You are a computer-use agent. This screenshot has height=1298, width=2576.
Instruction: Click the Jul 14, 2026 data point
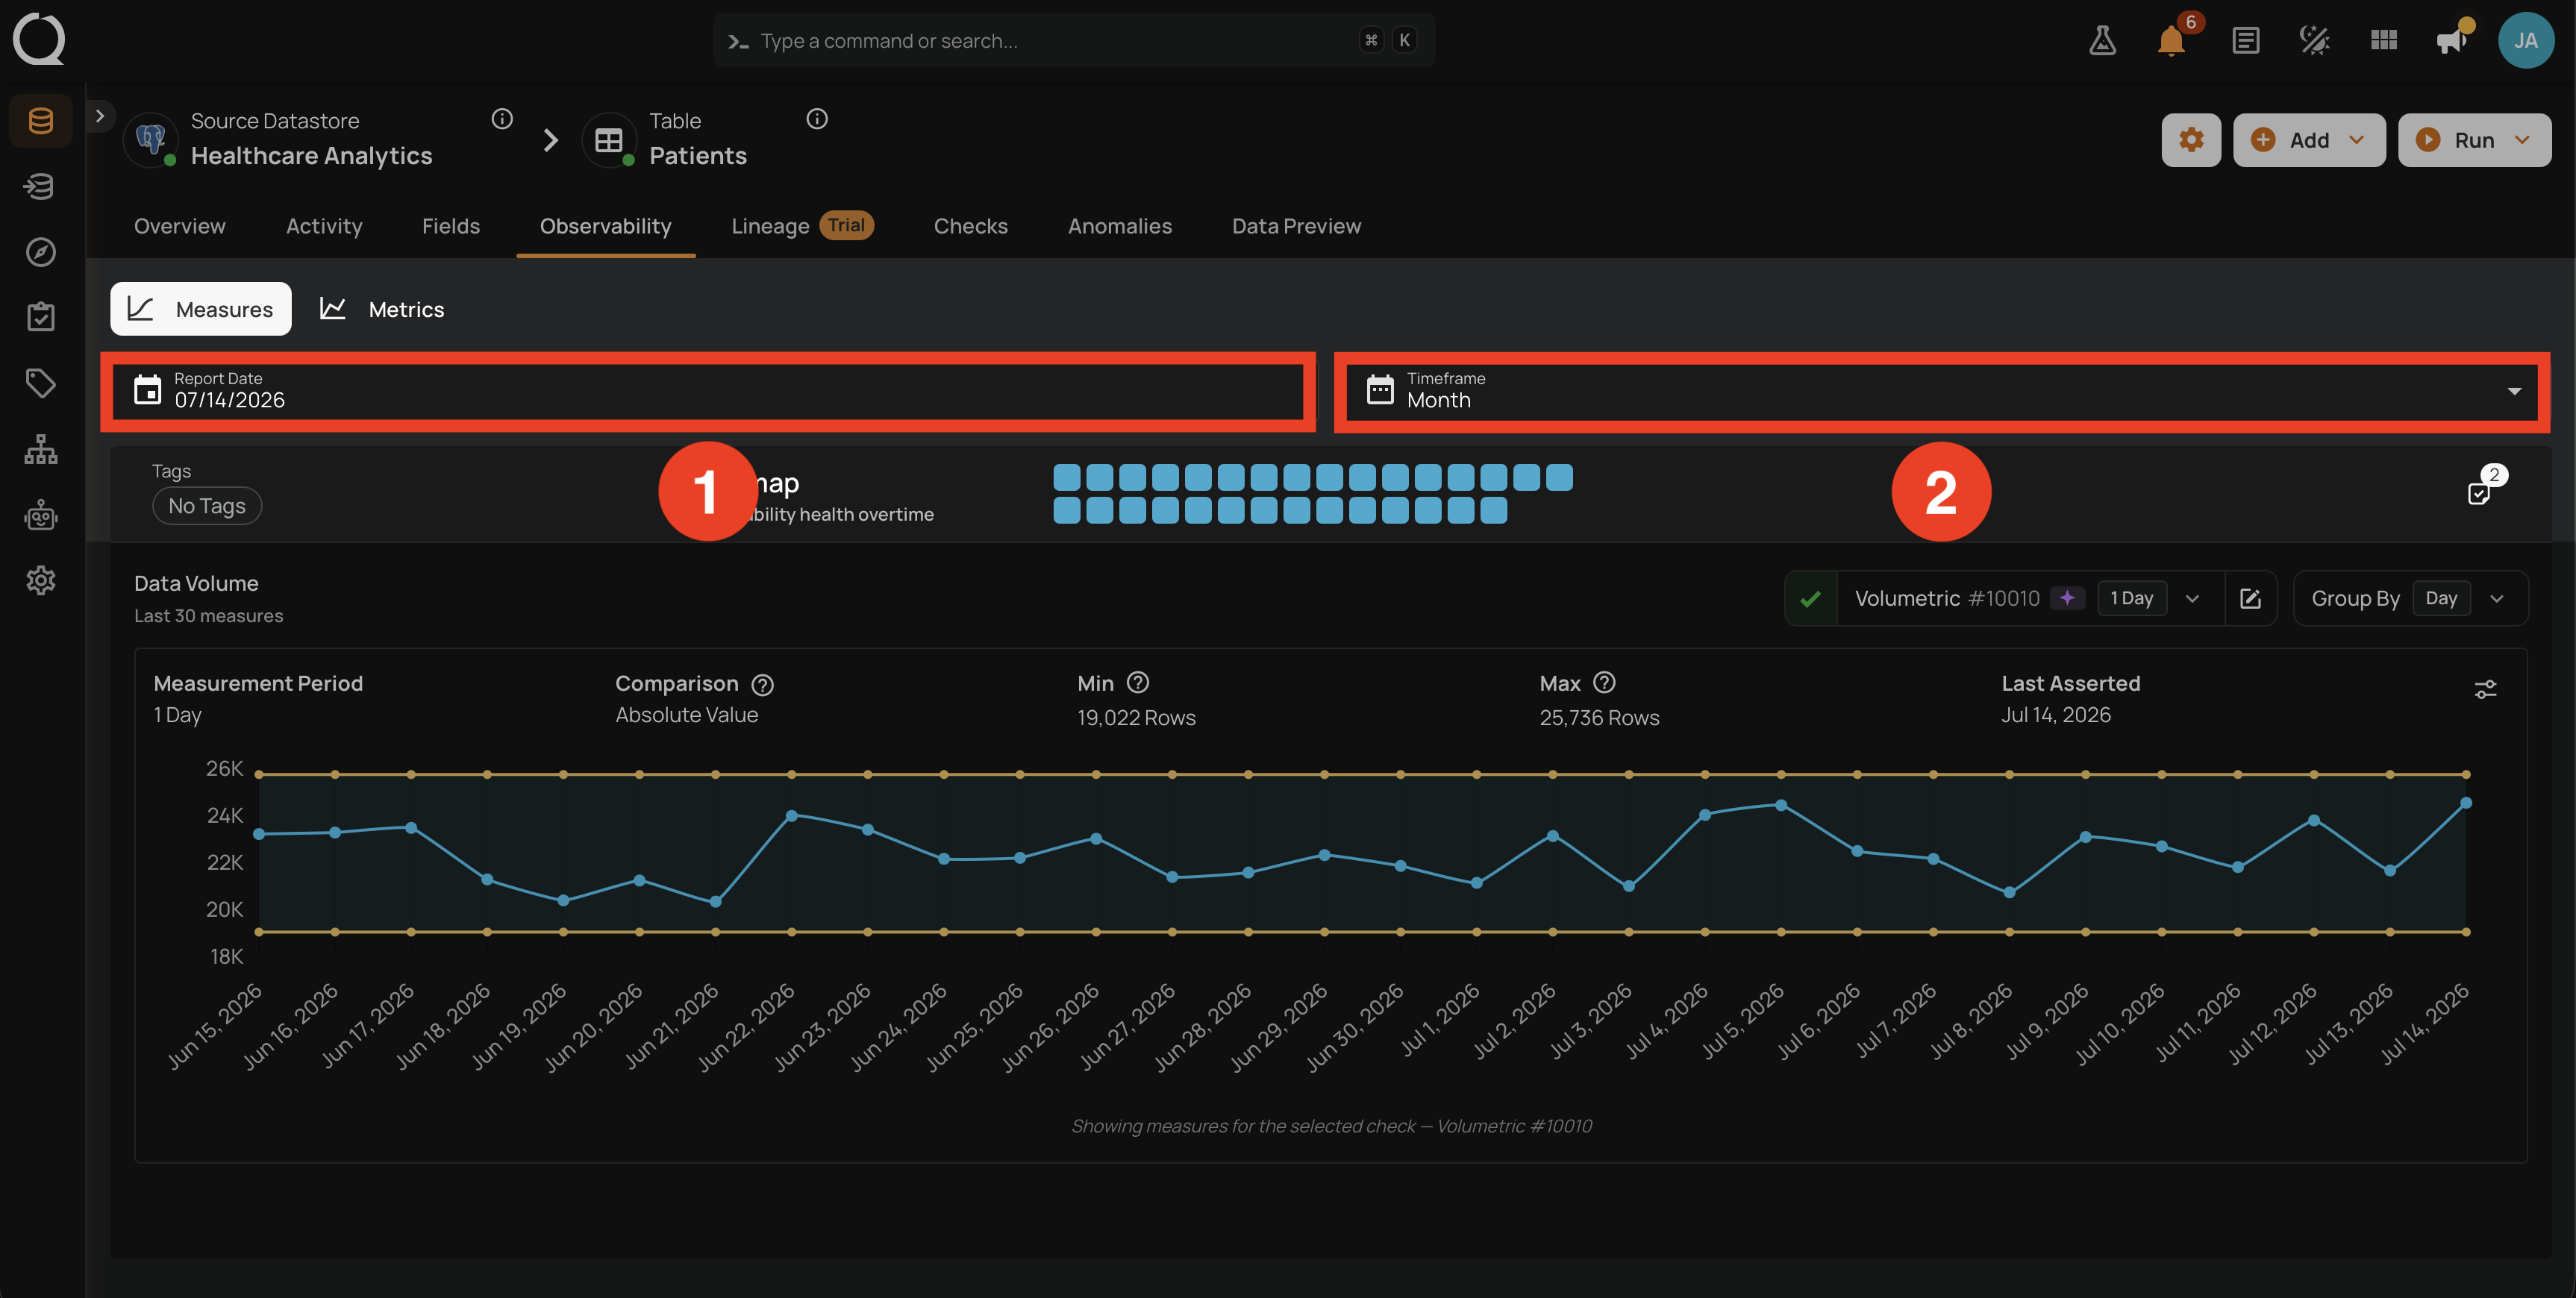click(2466, 803)
